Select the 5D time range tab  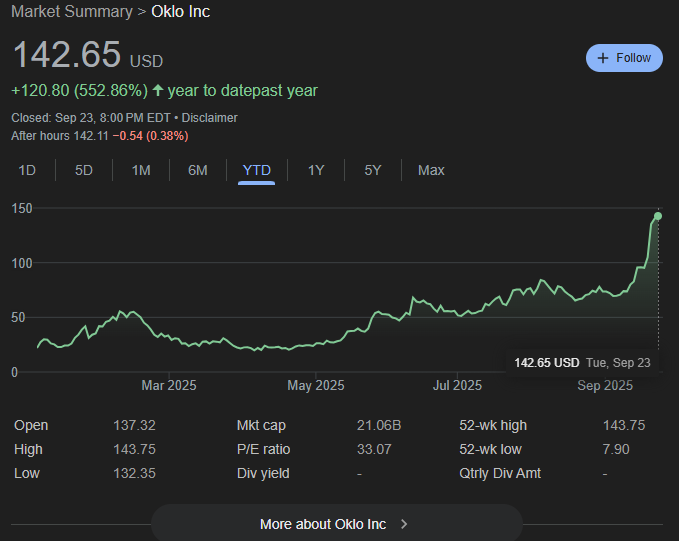pyautogui.click(x=84, y=170)
